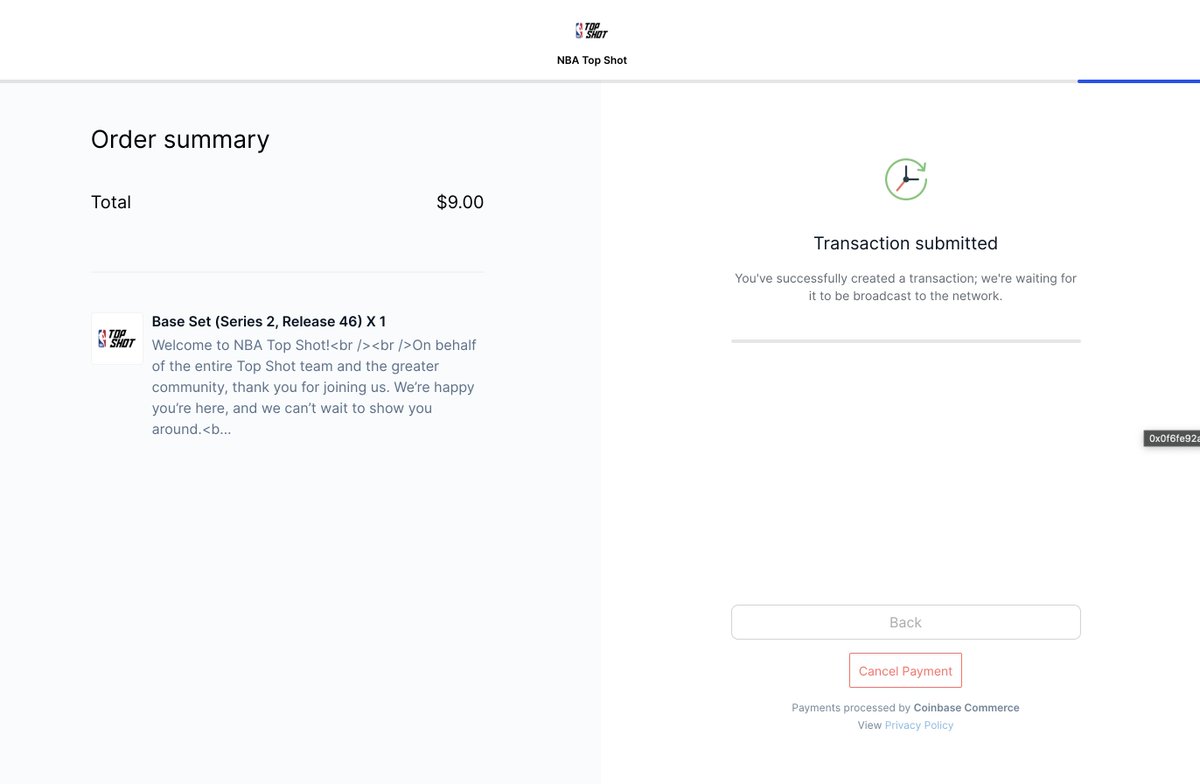Click the blue segment of top progress bar
The height and width of the screenshot is (784, 1200).
tap(1139, 81)
